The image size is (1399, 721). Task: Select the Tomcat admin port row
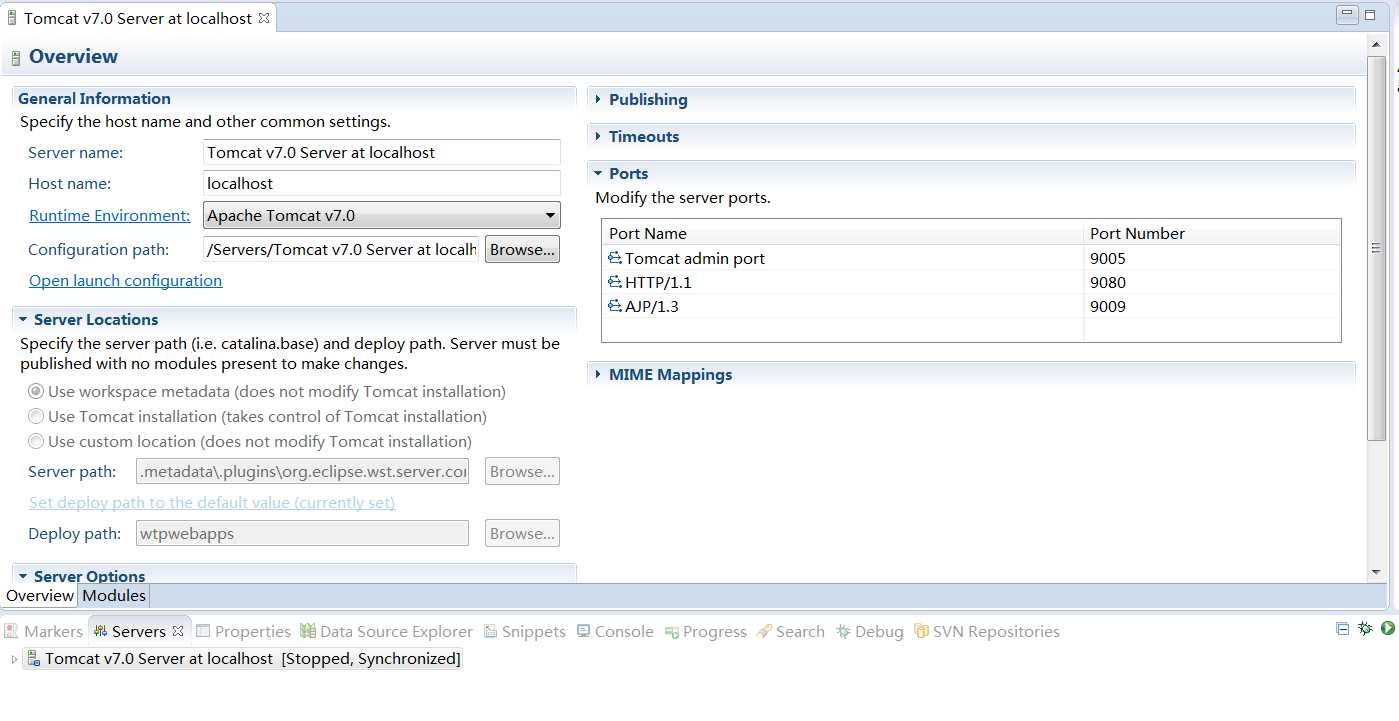click(971, 258)
